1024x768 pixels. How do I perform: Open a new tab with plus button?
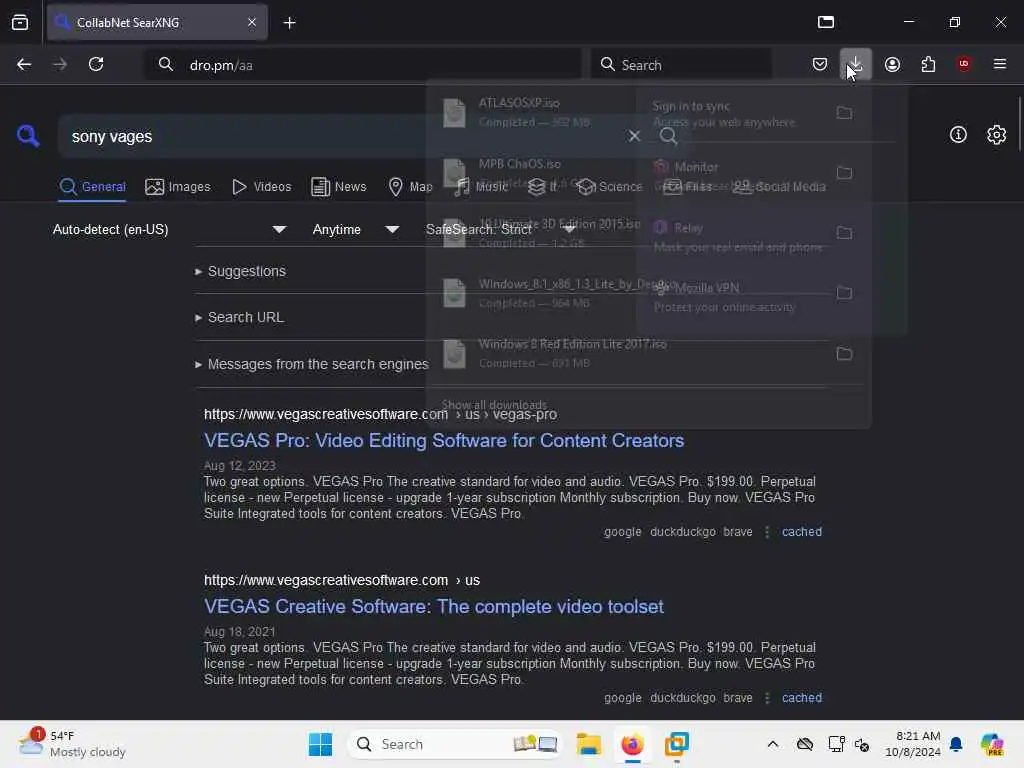[289, 23]
